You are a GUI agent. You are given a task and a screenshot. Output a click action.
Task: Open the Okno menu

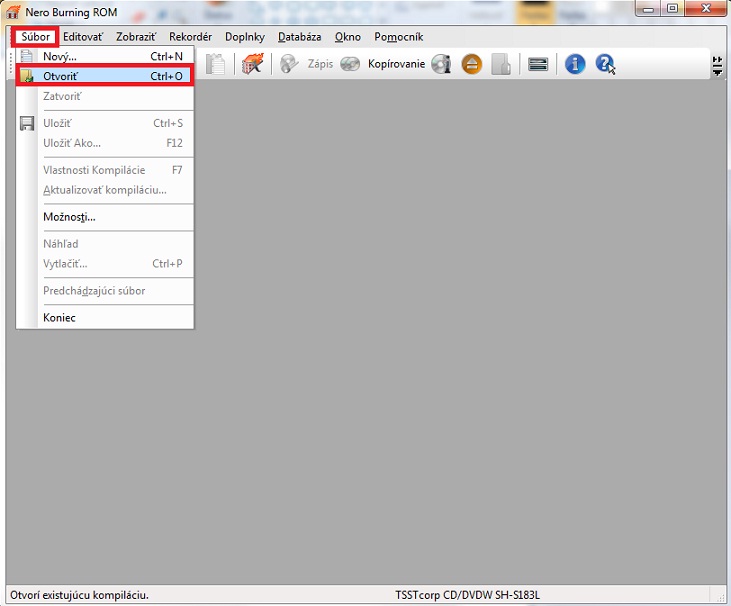347,37
